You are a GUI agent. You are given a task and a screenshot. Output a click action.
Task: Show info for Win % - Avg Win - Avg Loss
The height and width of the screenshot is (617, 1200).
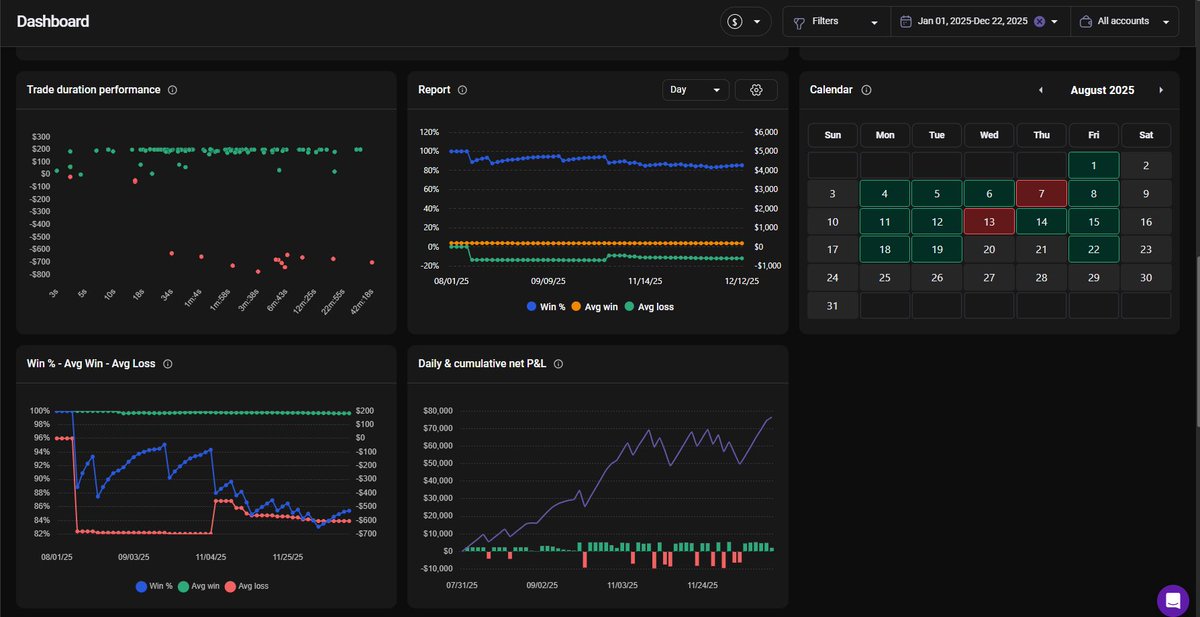167,364
